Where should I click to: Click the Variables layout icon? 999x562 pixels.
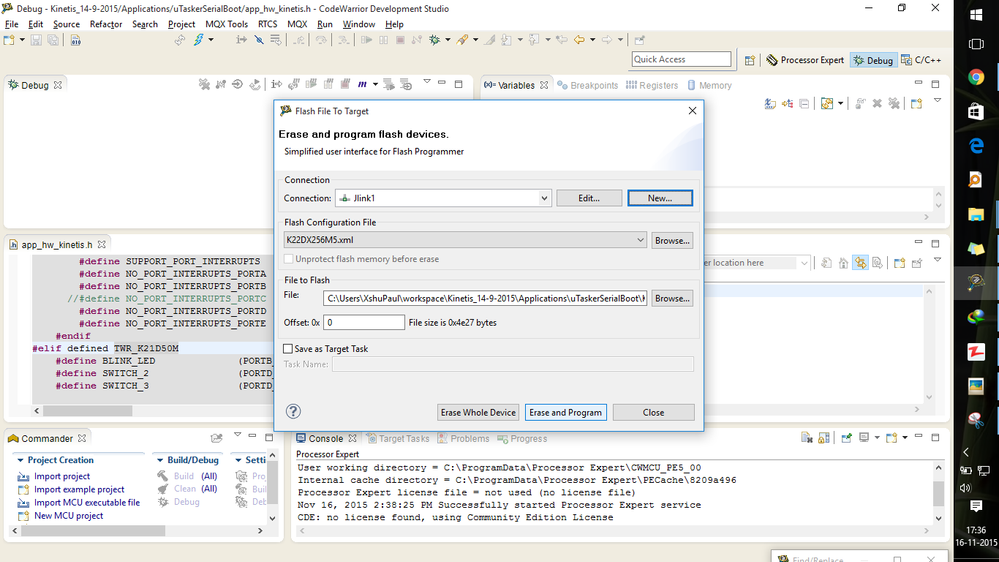tap(827, 103)
